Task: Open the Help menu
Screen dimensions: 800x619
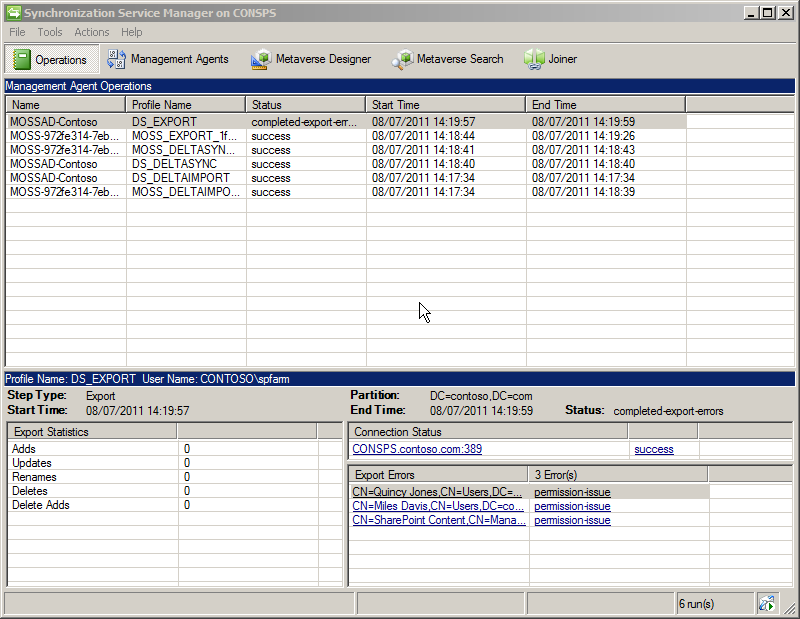Action: point(132,32)
